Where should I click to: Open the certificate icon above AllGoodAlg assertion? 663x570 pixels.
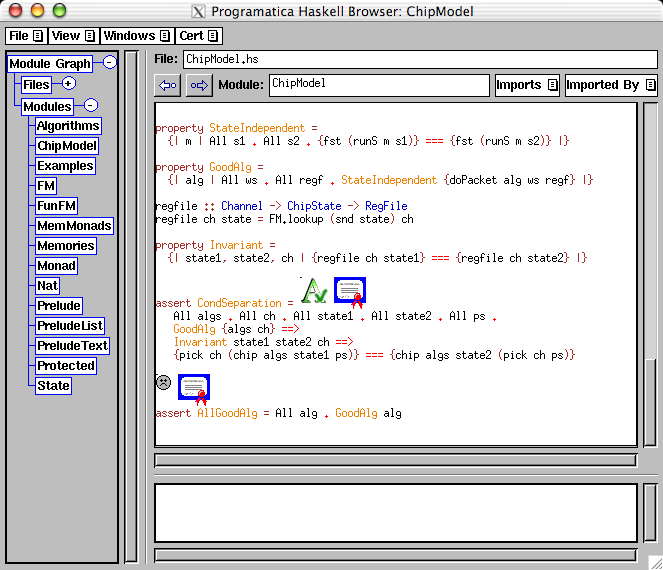194,388
